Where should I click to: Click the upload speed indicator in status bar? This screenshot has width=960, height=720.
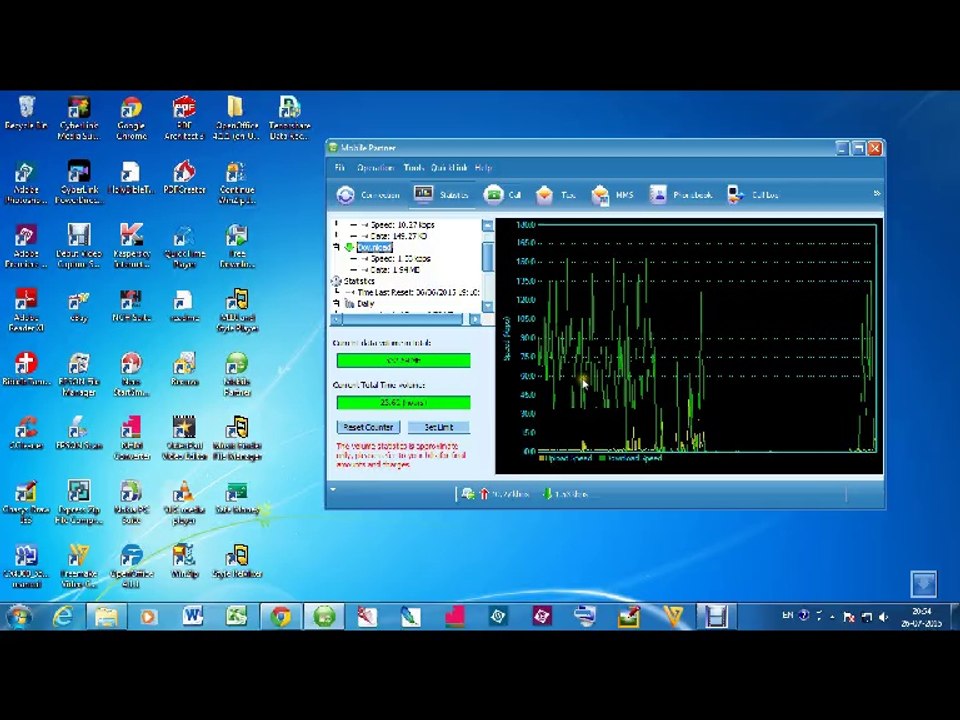pos(505,494)
